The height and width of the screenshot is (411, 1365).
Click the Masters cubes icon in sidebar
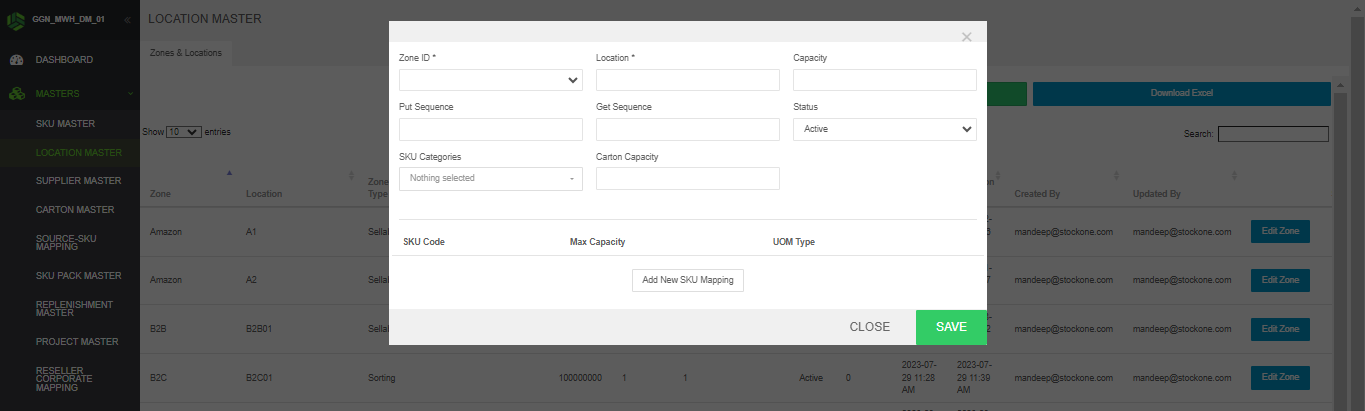pyautogui.click(x=16, y=94)
